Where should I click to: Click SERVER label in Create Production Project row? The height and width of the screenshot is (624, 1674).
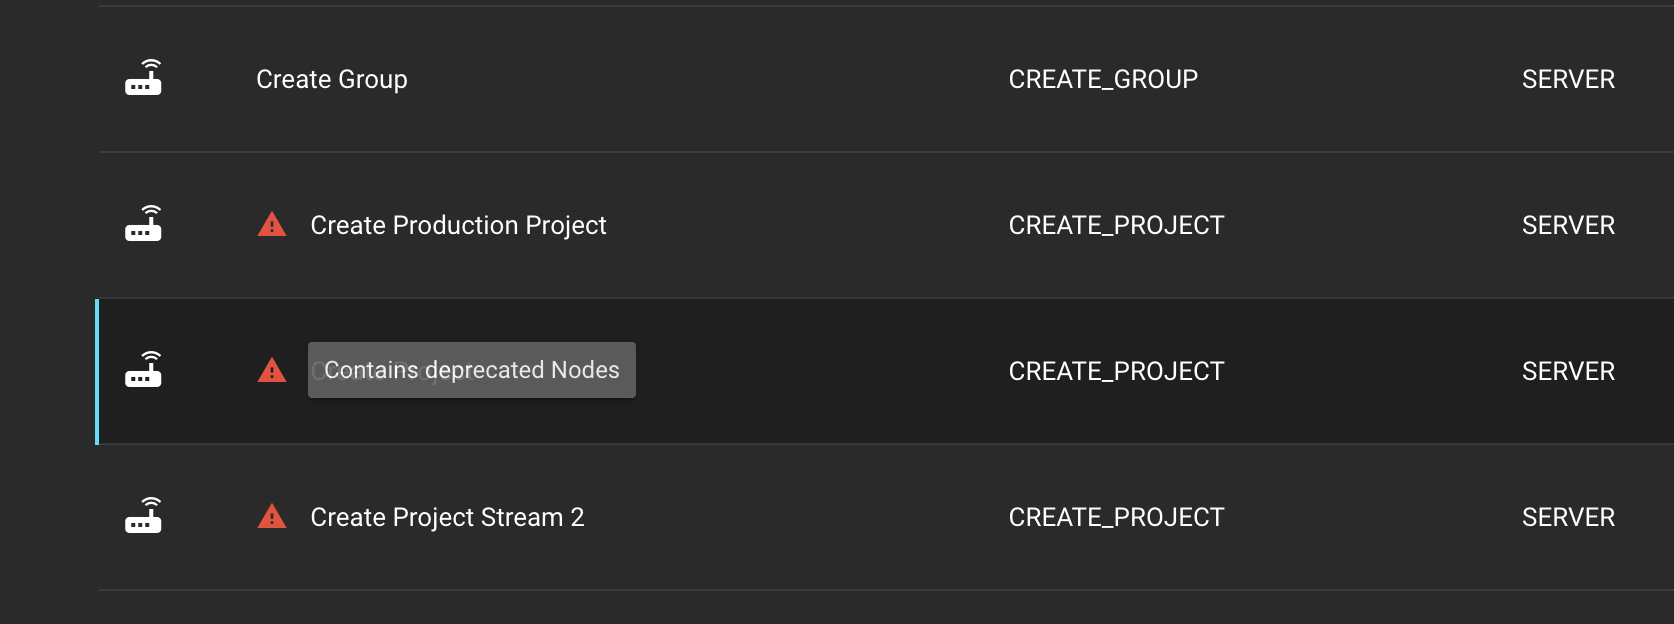point(1568,225)
